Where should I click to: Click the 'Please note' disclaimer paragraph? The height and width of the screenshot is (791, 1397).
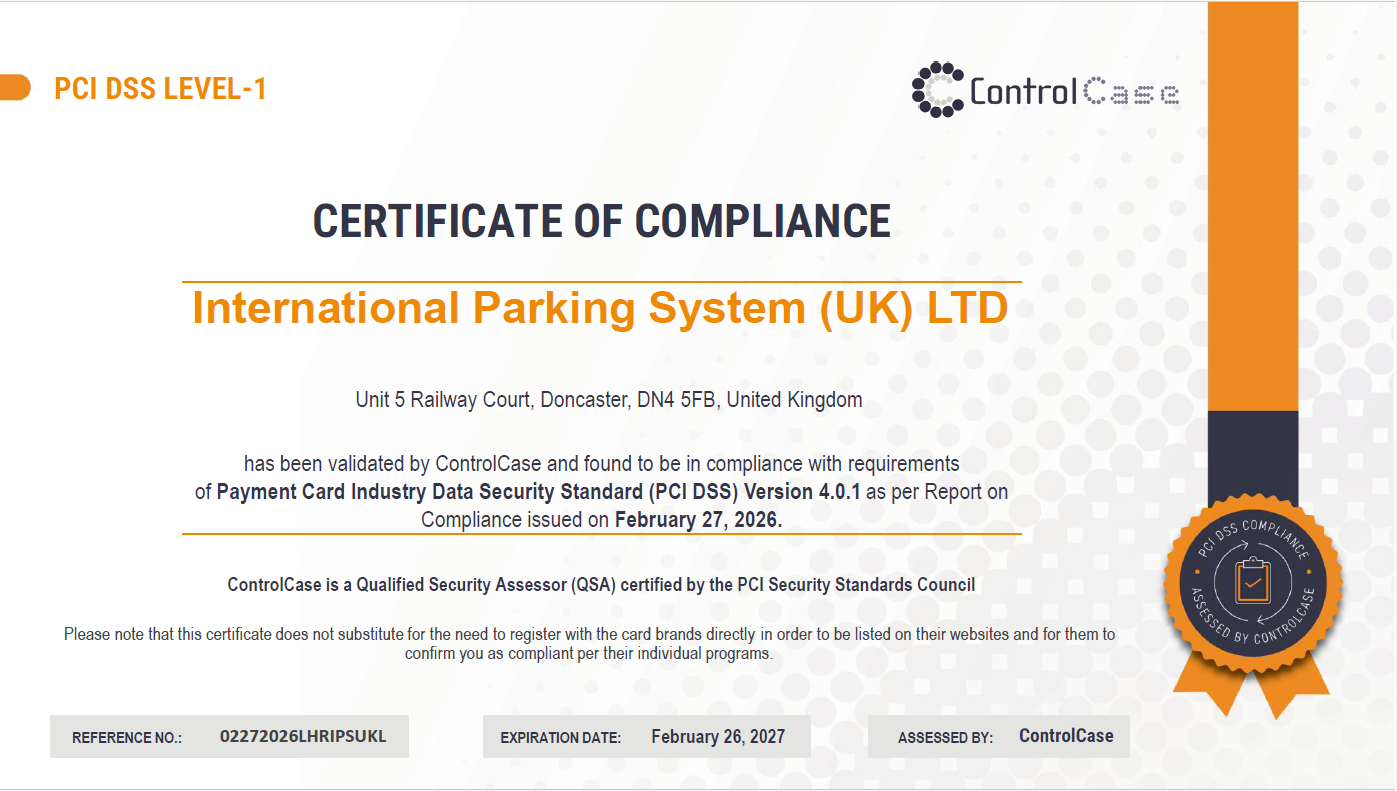pyautogui.click(x=589, y=644)
